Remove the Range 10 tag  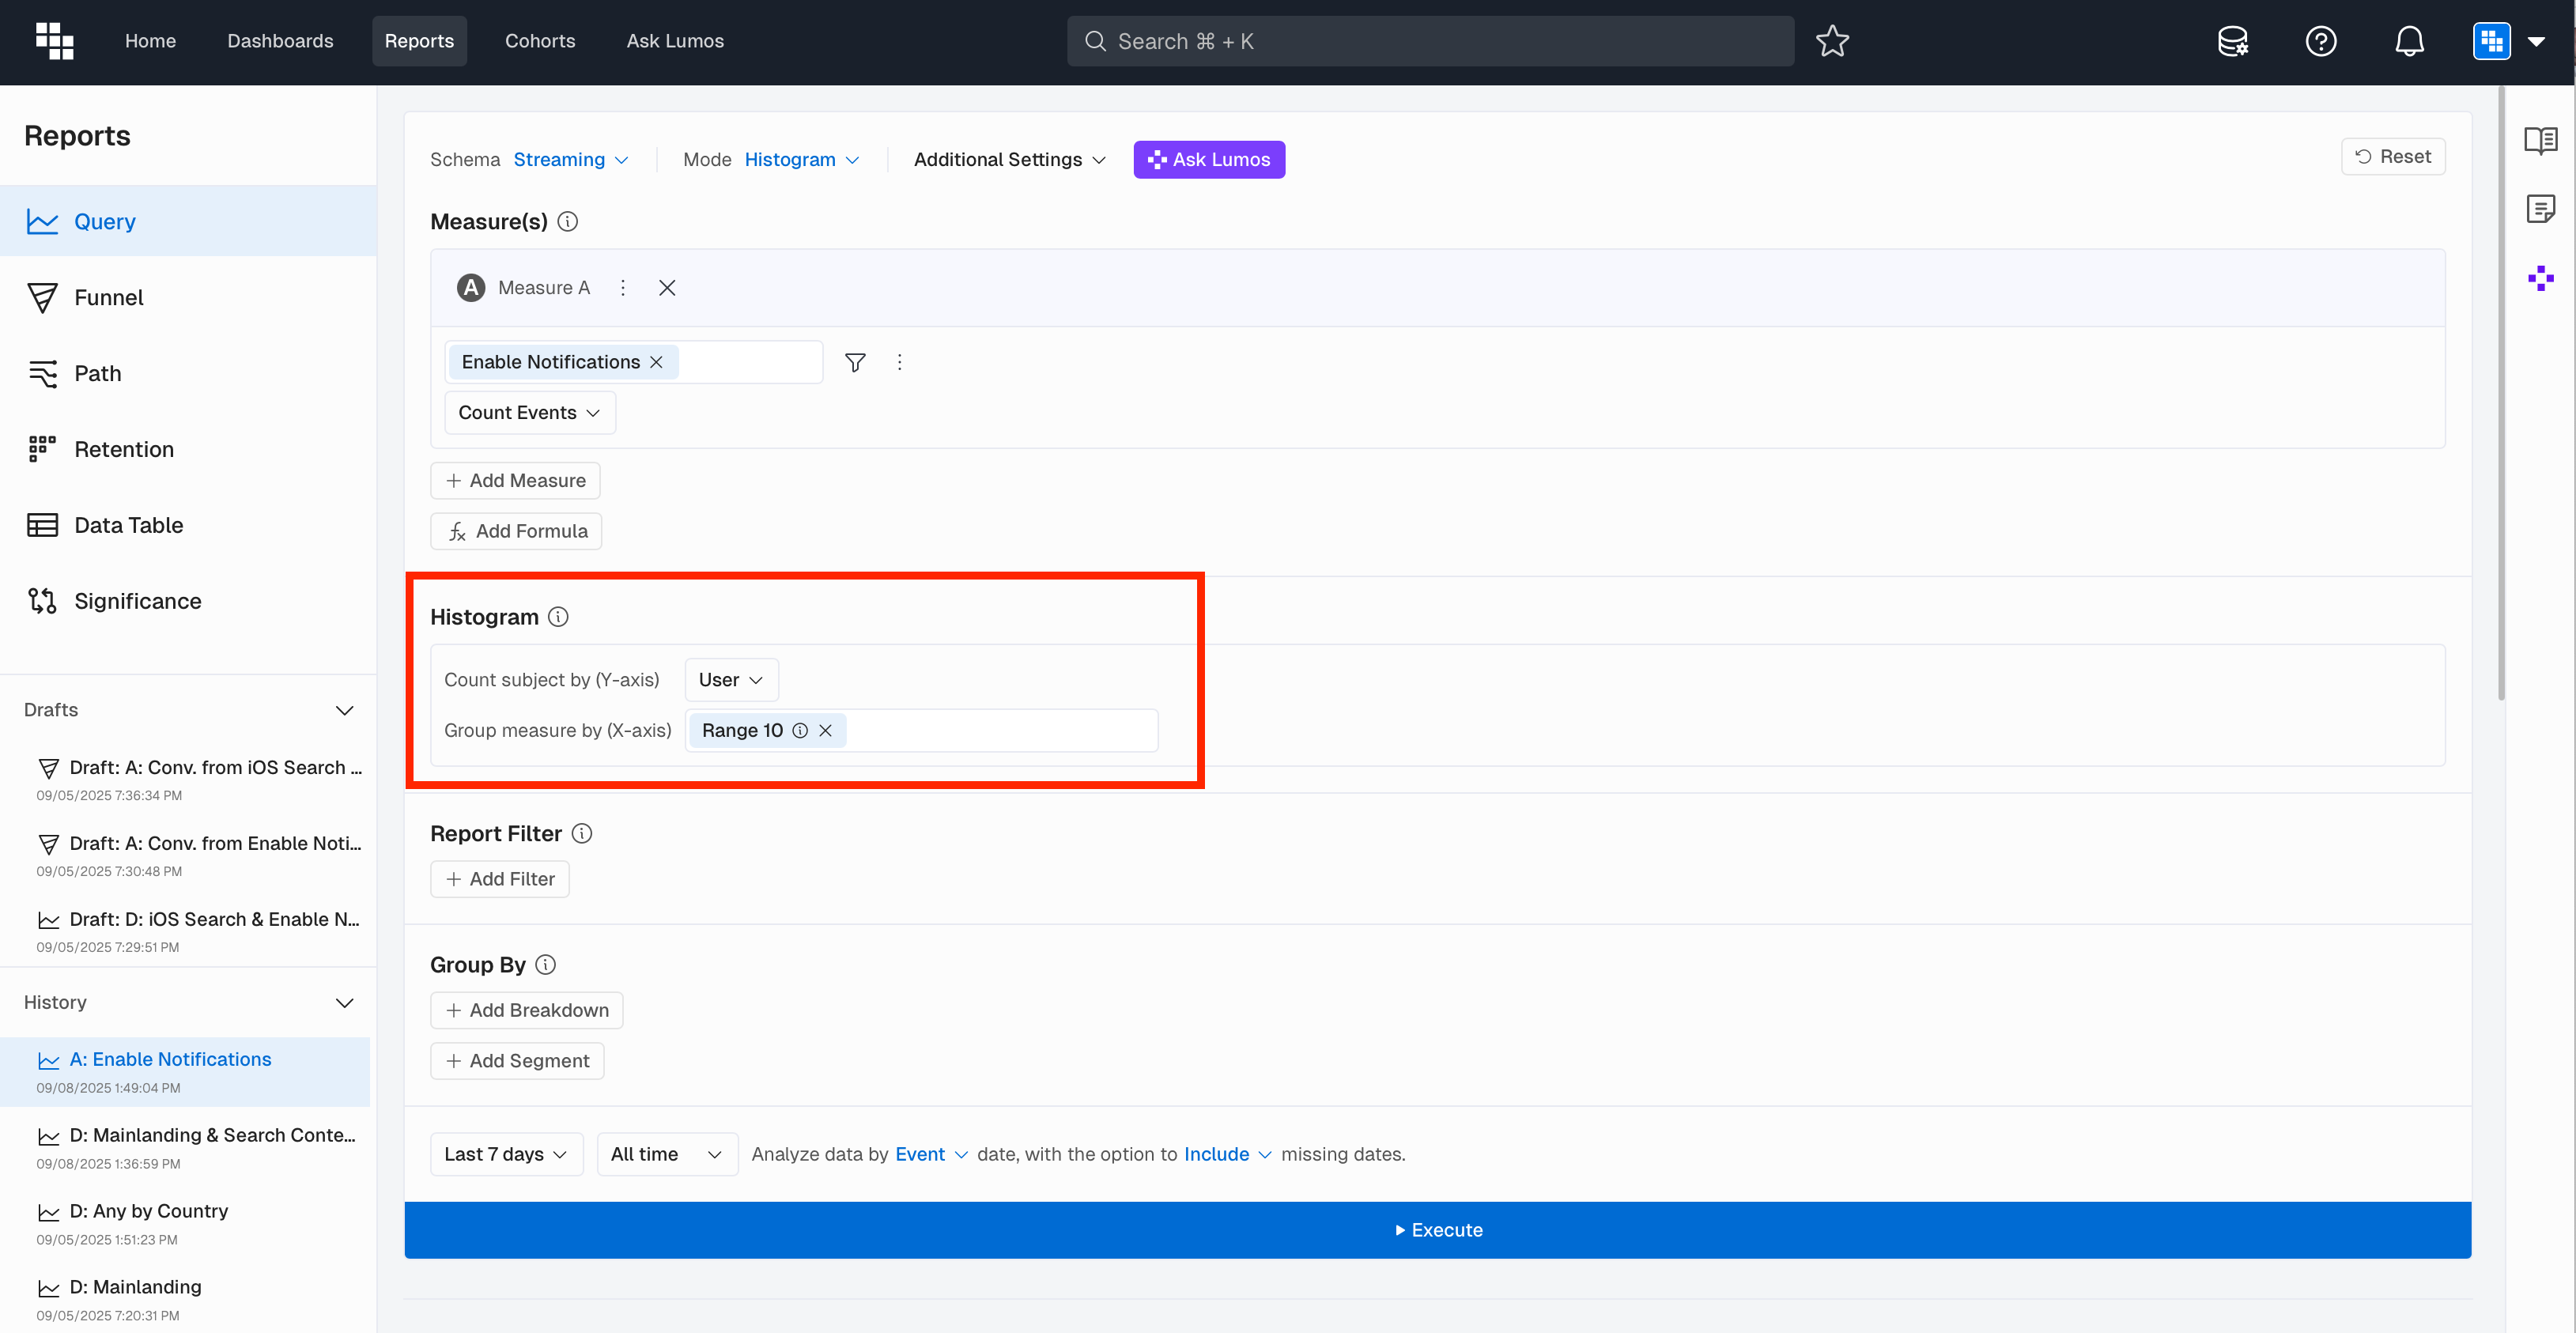pos(826,731)
